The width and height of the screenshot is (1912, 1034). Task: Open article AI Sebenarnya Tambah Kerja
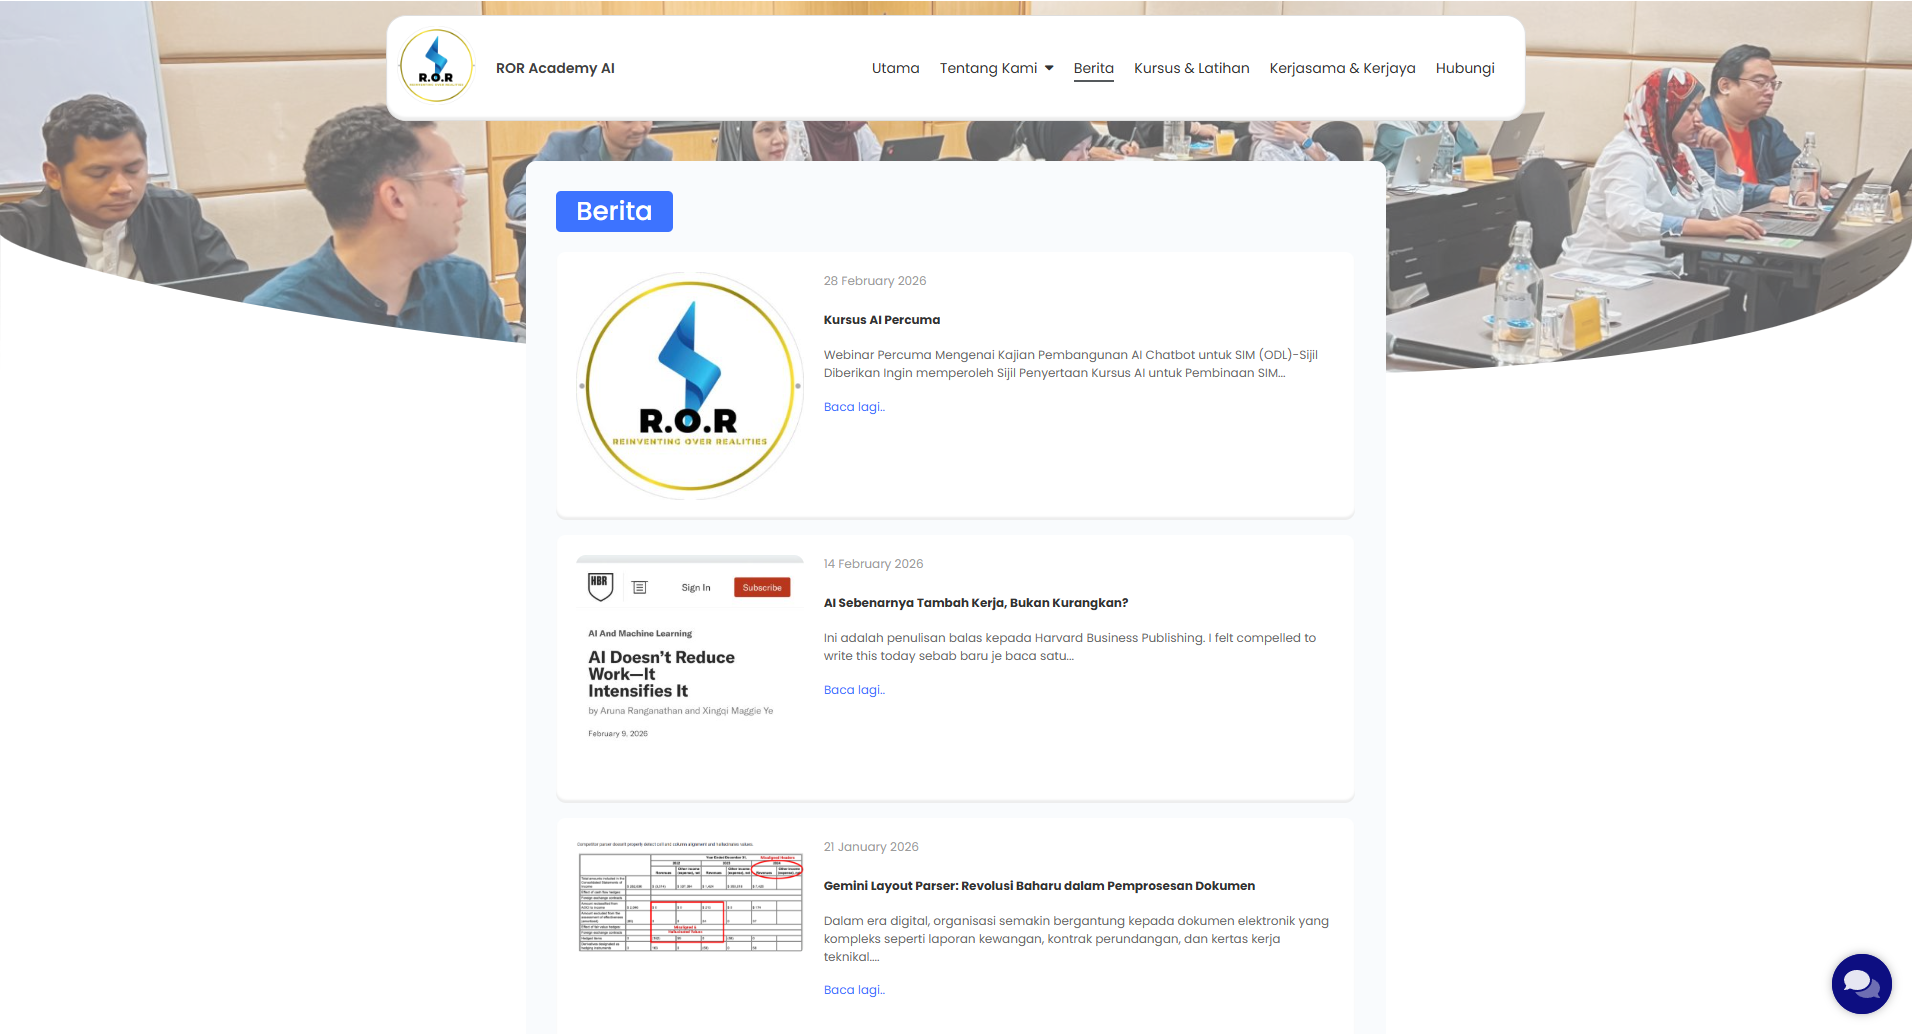(x=975, y=603)
